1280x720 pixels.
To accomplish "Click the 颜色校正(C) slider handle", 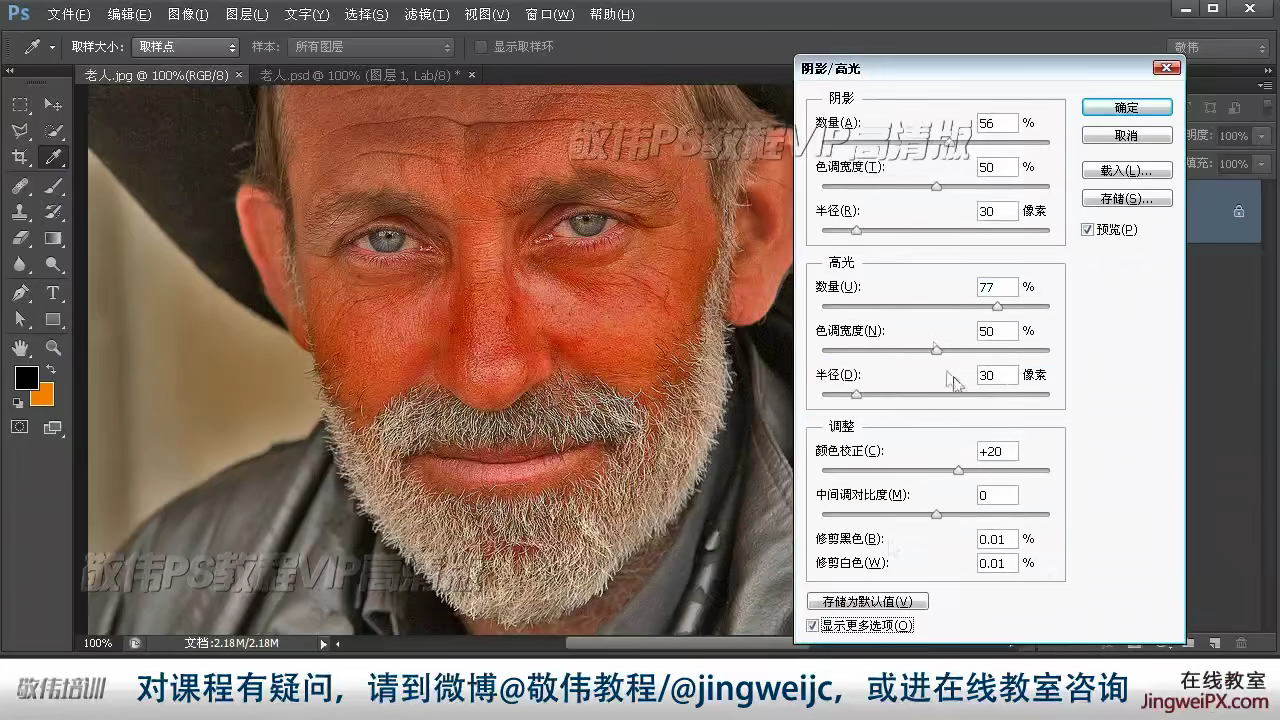I will (x=958, y=470).
